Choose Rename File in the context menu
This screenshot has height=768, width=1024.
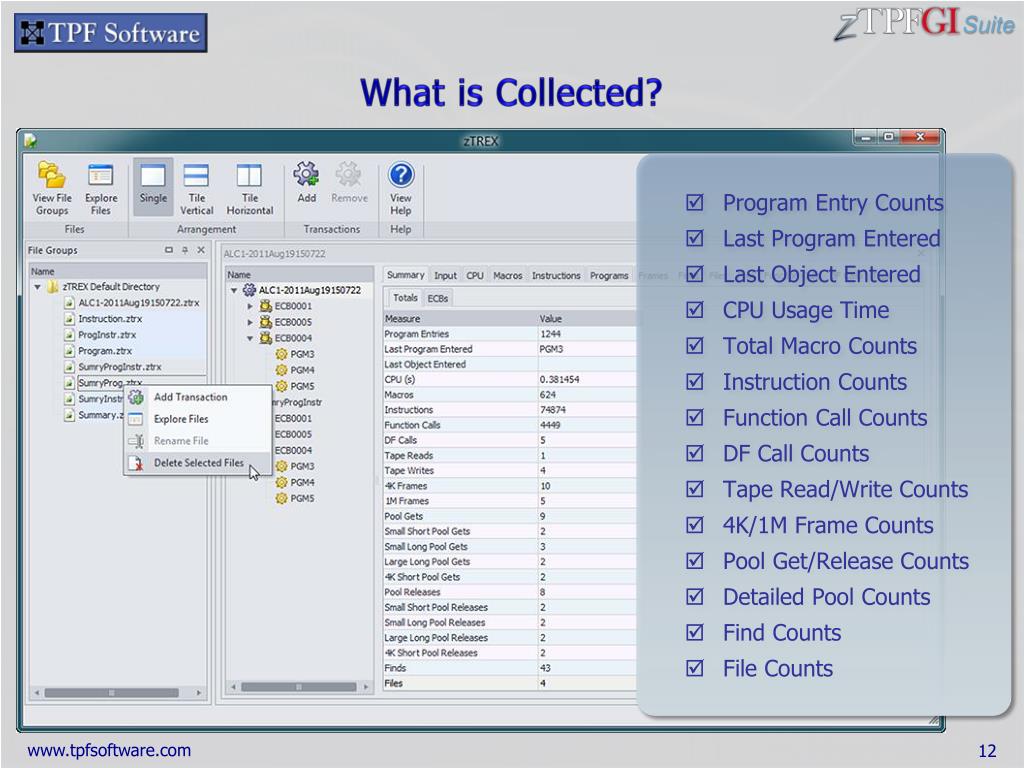click(199, 441)
